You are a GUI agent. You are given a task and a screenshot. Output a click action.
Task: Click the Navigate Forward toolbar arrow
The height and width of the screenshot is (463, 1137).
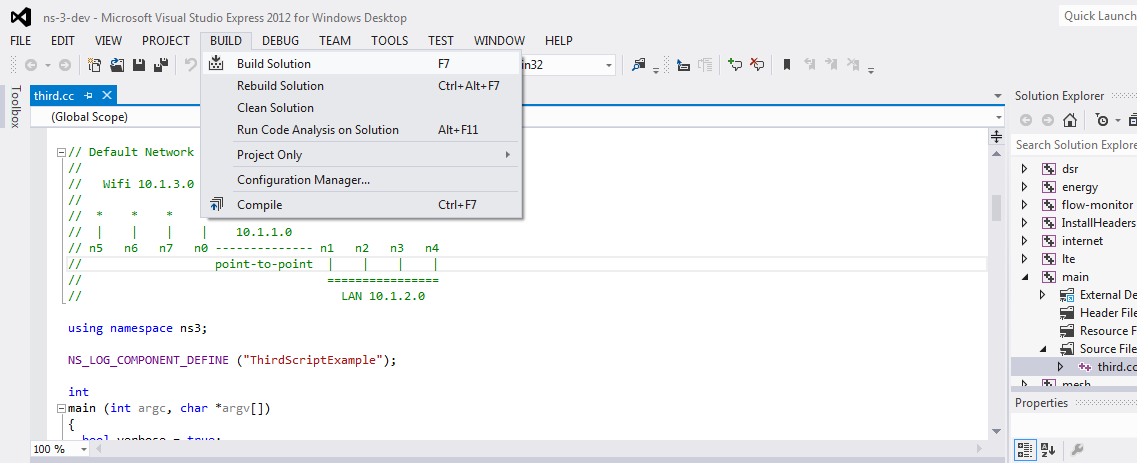coord(65,65)
